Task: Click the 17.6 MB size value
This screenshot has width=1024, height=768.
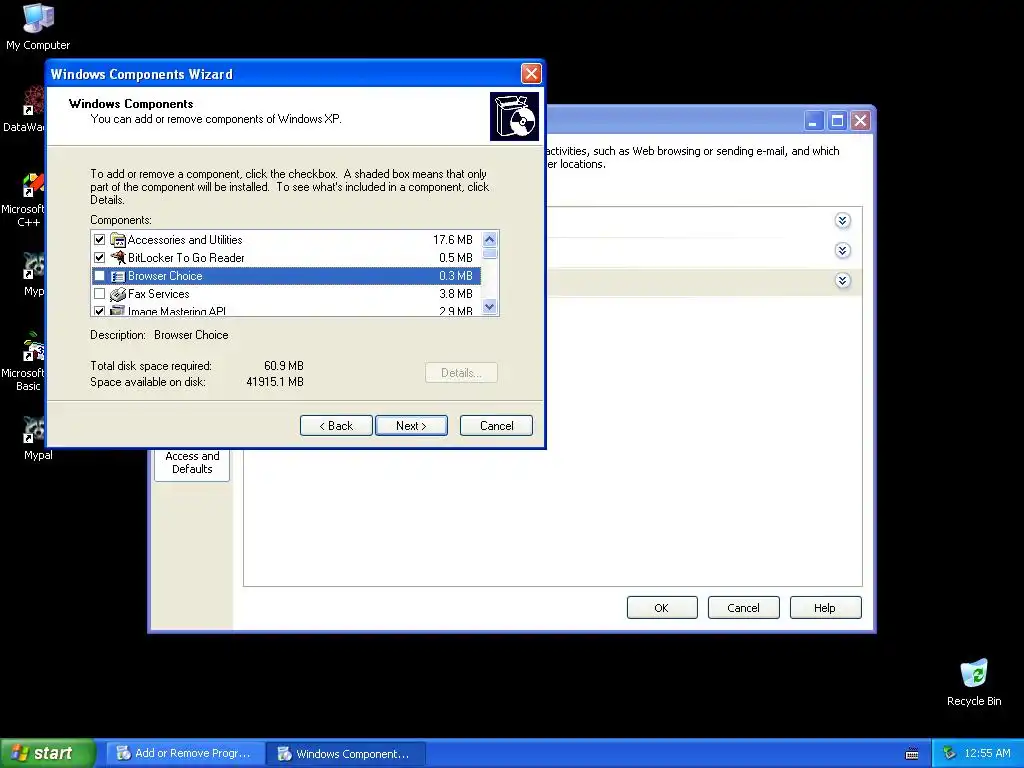Action: pyautogui.click(x=453, y=240)
